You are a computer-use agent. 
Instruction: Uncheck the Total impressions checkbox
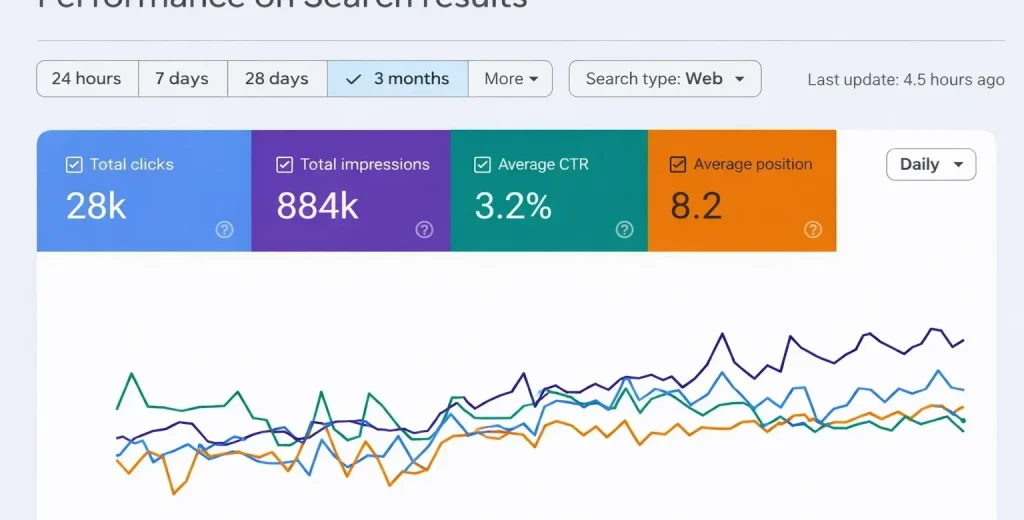click(285, 165)
